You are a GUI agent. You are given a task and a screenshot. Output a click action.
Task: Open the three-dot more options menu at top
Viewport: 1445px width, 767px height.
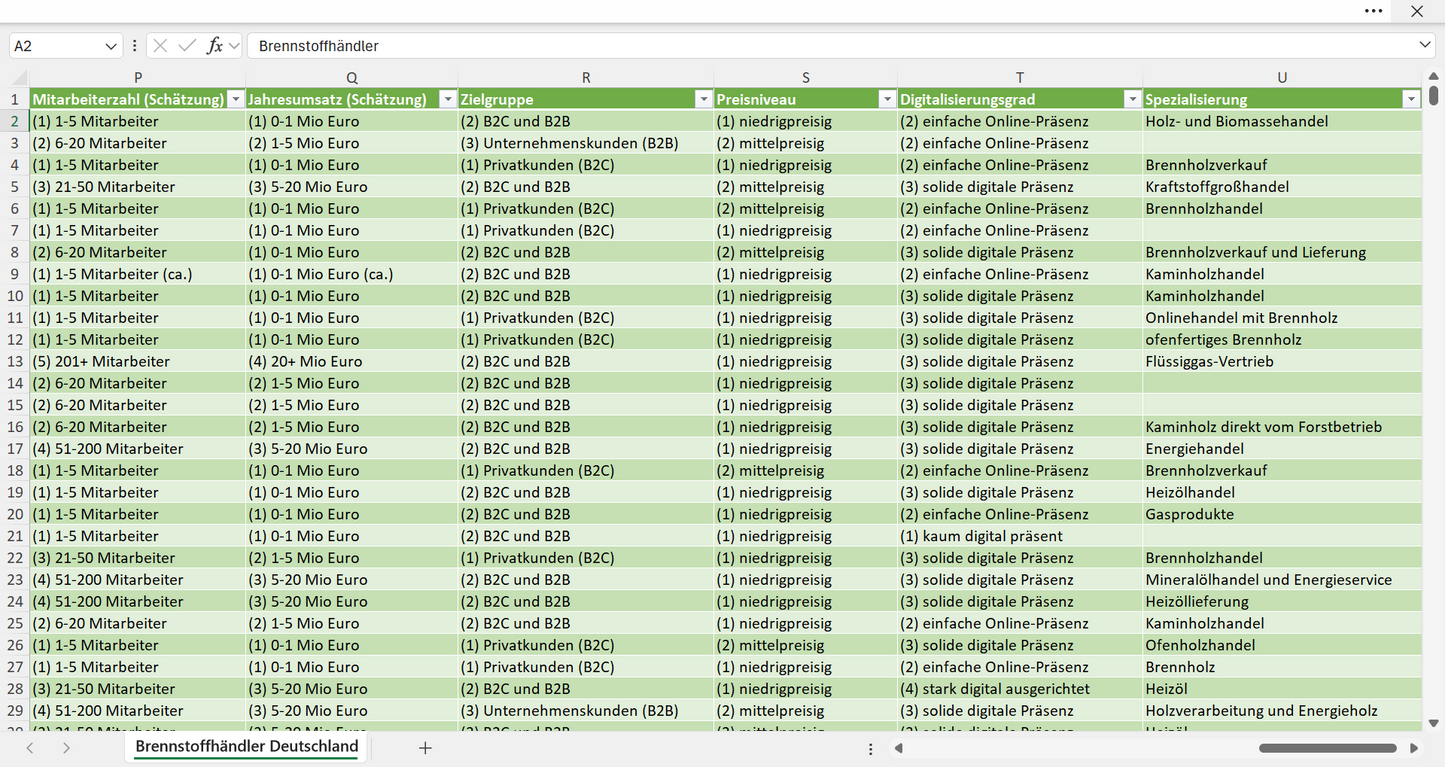(1374, 11)
